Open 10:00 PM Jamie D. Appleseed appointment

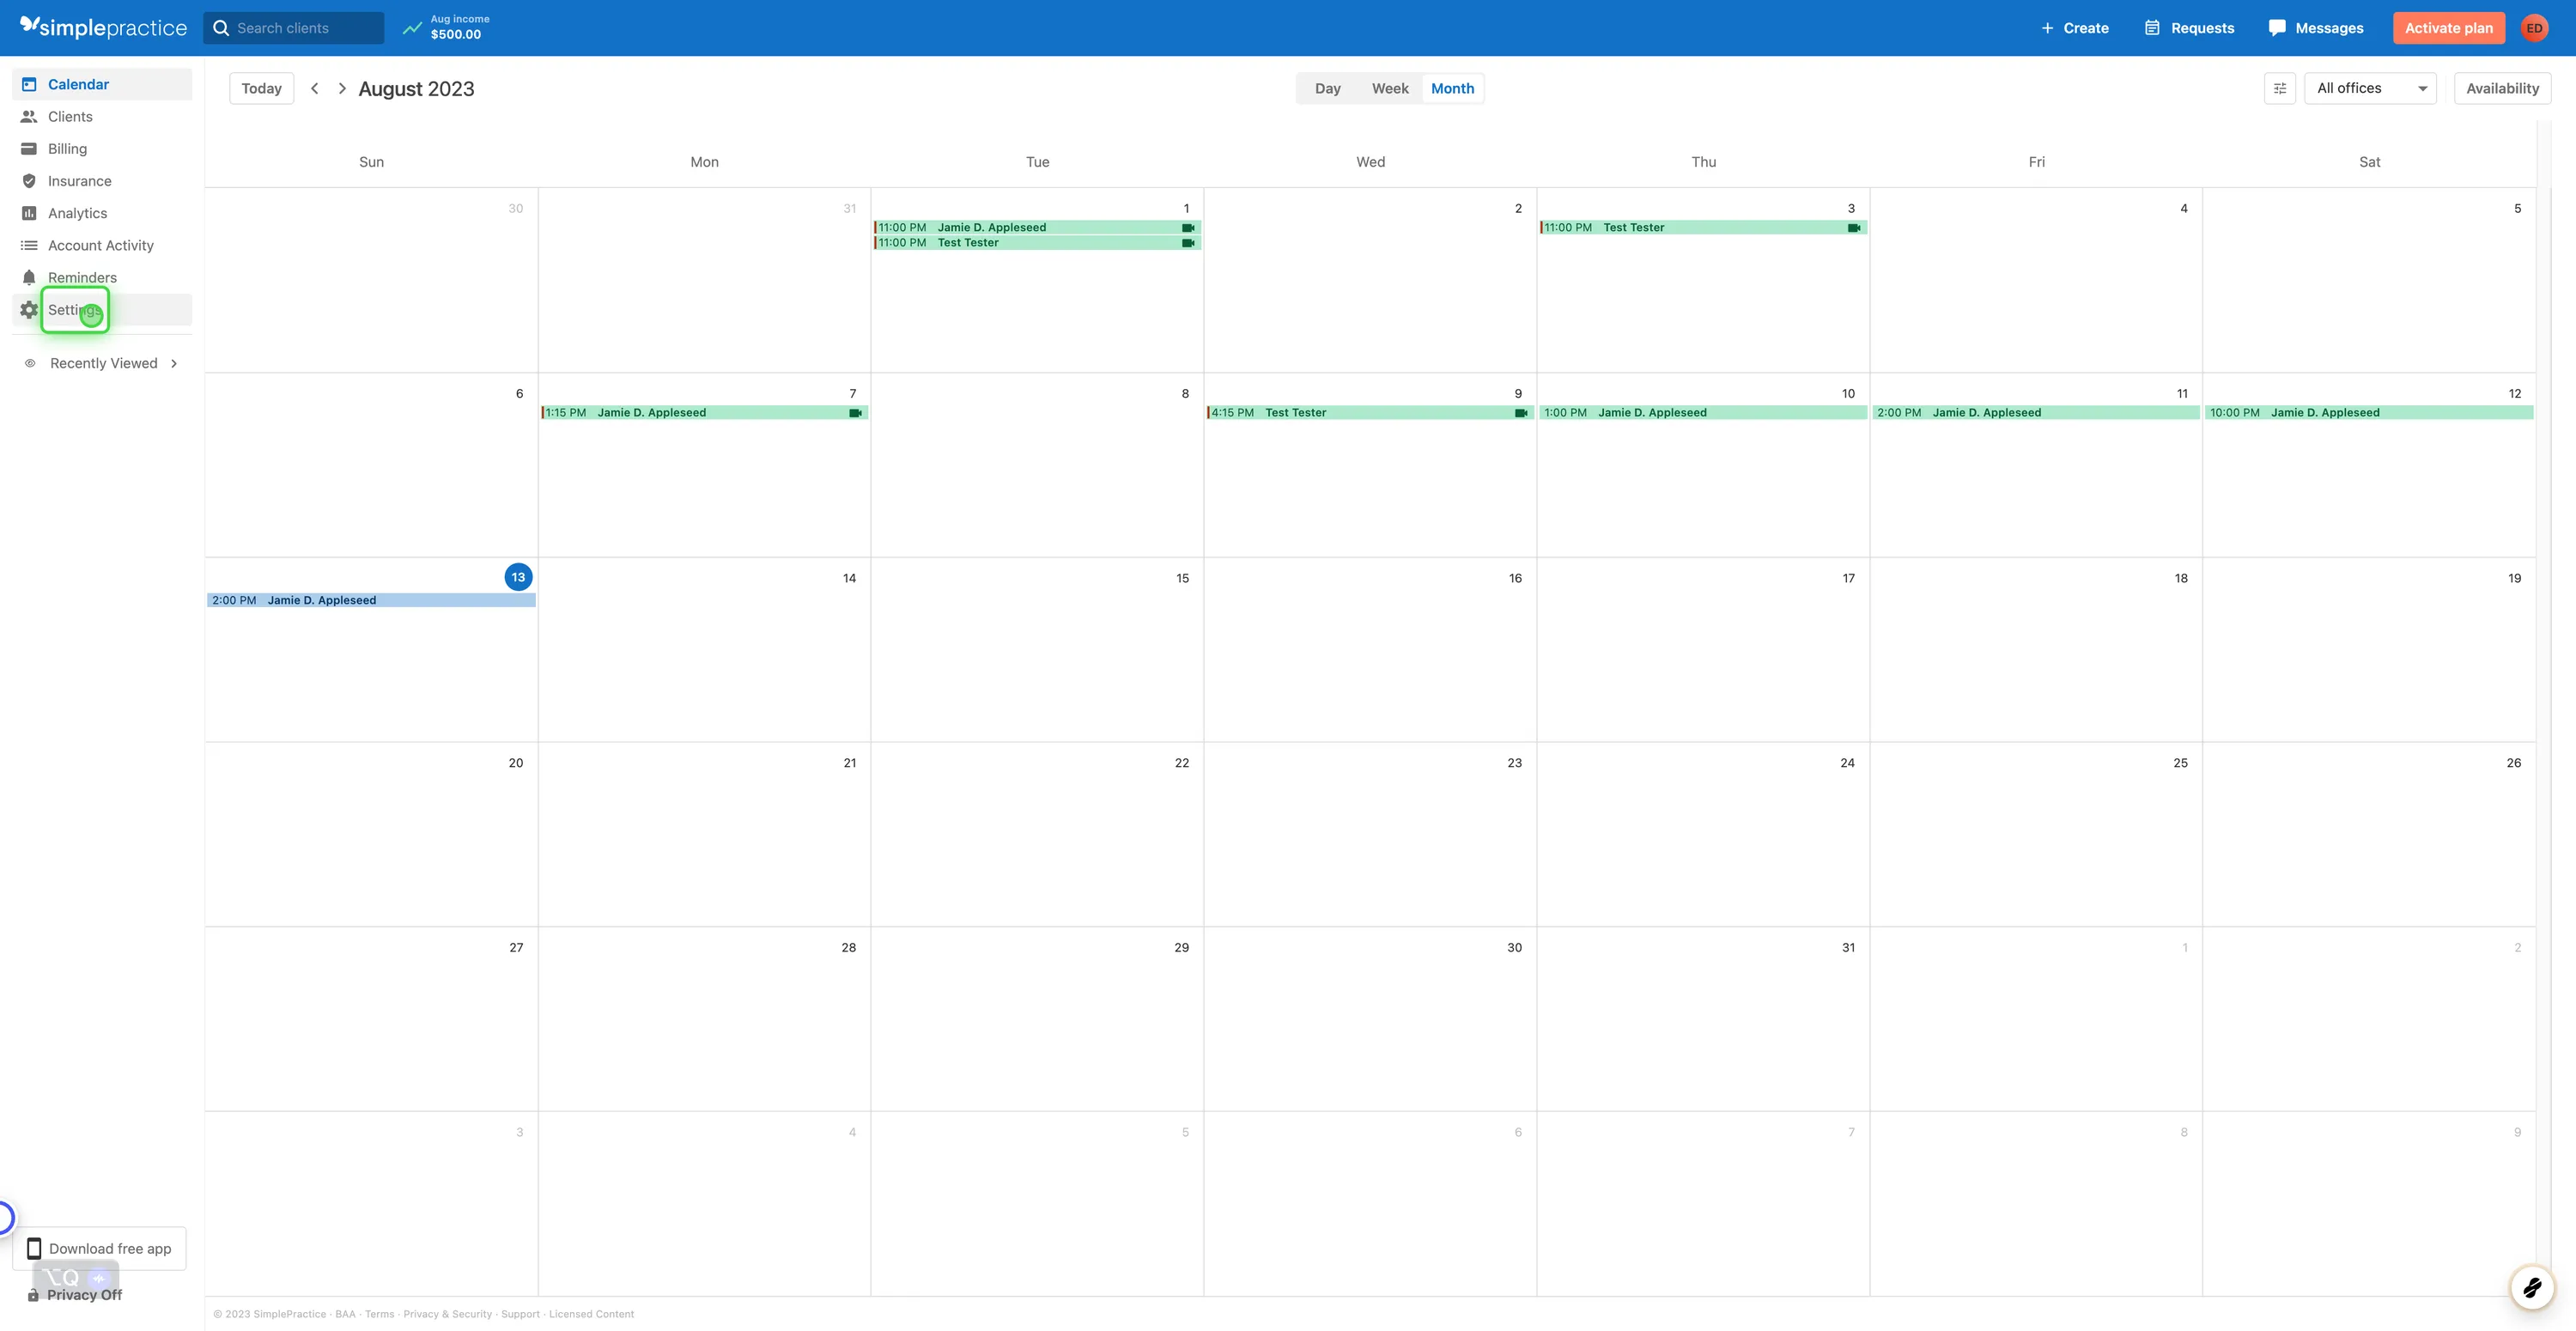coord(2369,412)
